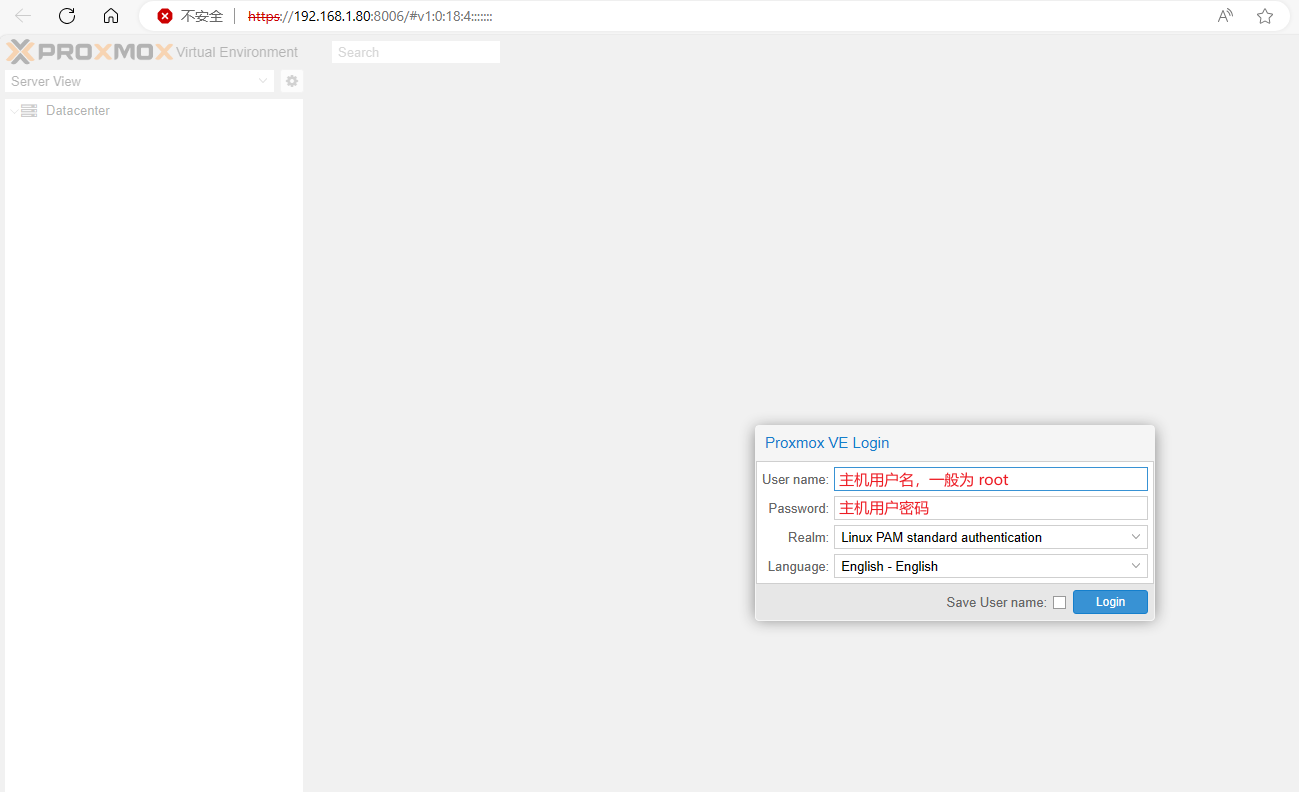Open the read aloud icon in address bar
The image size is (1299, 792).
click(x=1225, y=16)
